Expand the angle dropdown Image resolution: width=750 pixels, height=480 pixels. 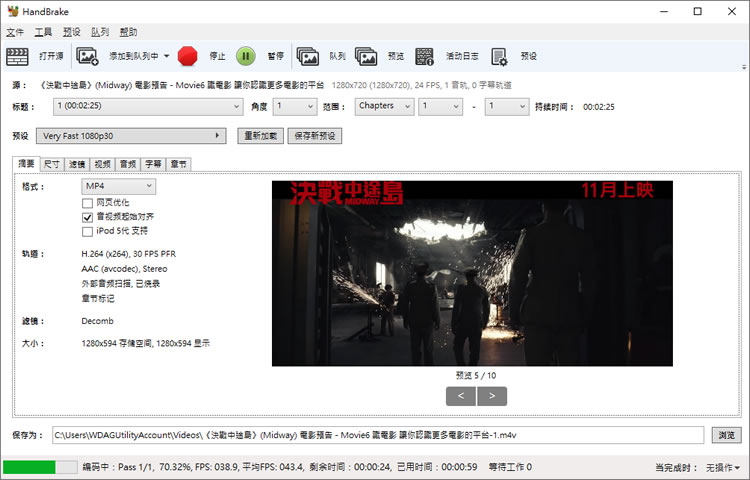click(295, 107)
